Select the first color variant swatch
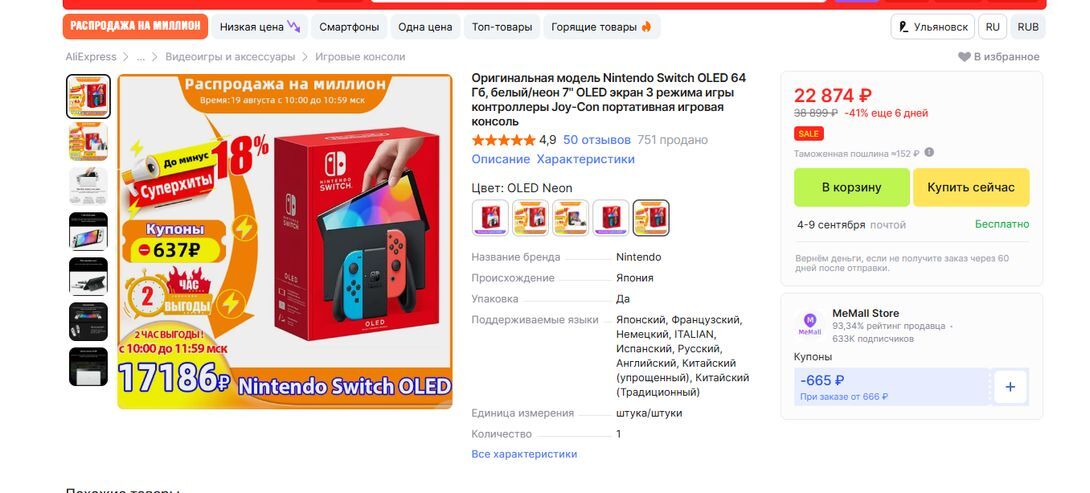The height and width of the screenshot is (493, 1090). click(490, 218)
